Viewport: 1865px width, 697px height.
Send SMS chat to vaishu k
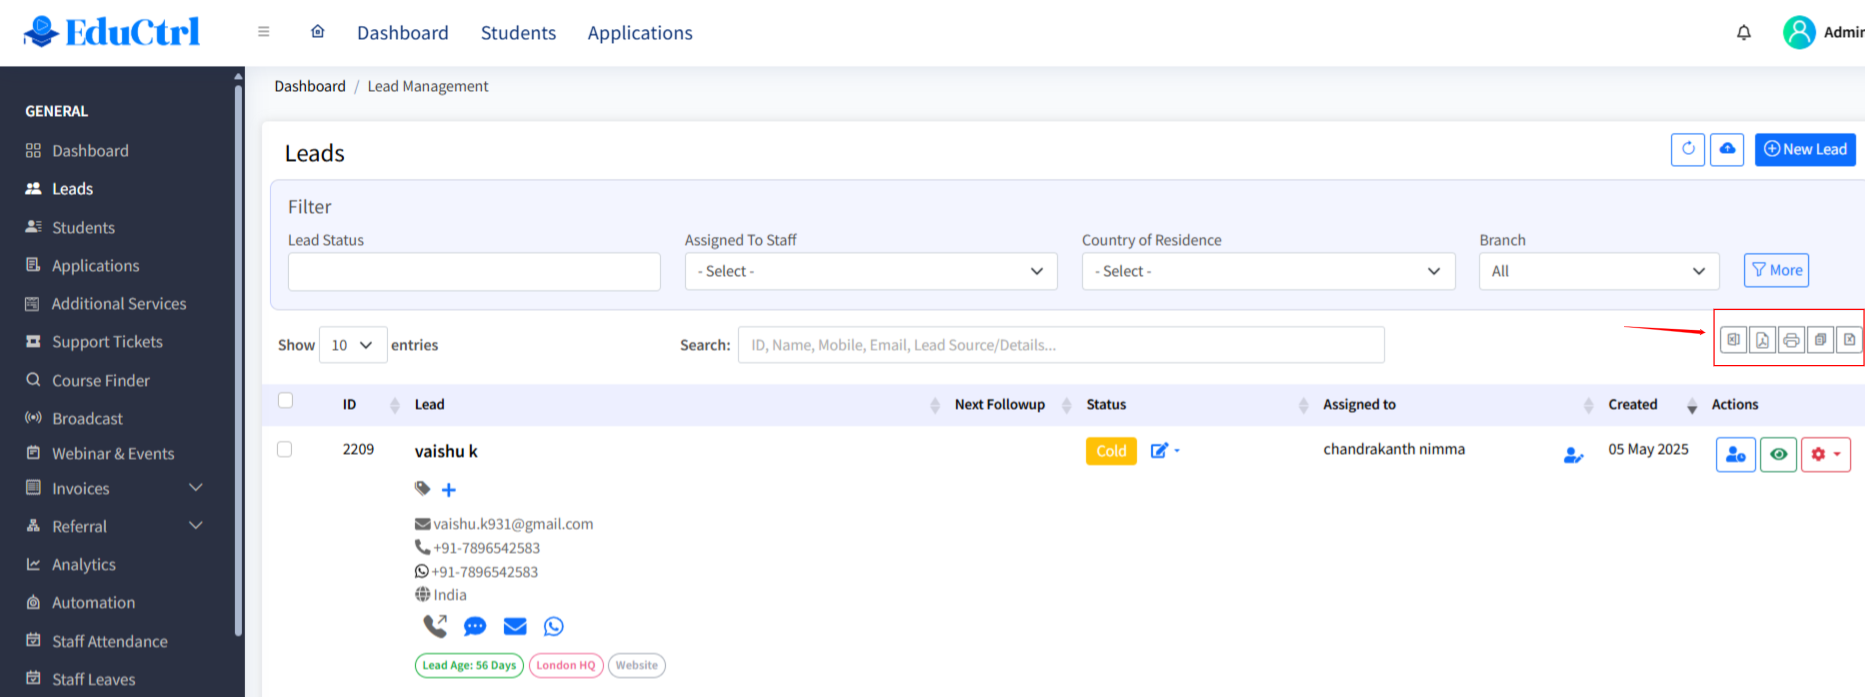[x=475, y=627]
